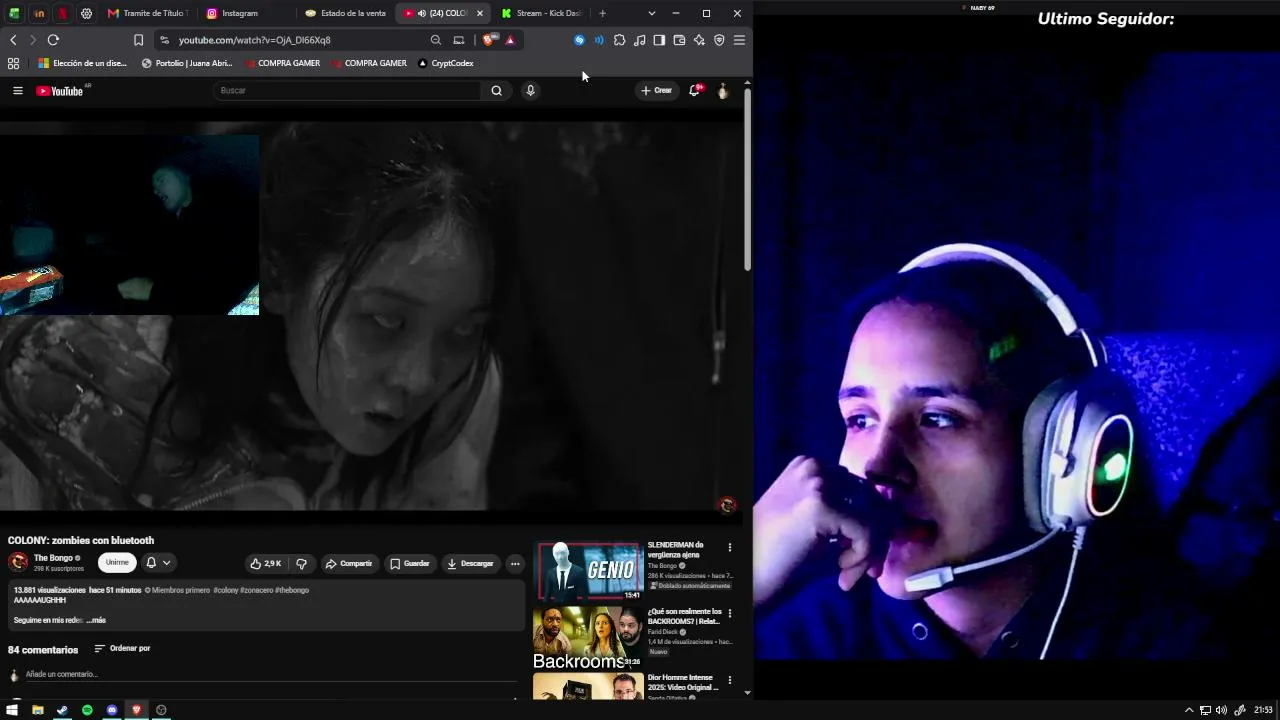
Task: Open the tab search dropdown arrow
Action: click(x=652, y=13)
